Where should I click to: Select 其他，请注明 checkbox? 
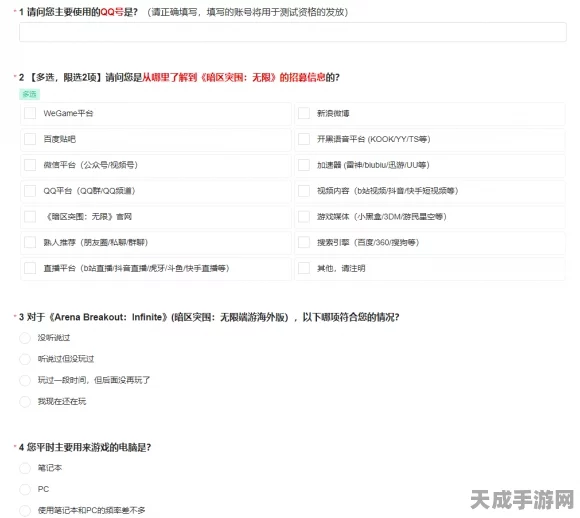click(304, 268)
